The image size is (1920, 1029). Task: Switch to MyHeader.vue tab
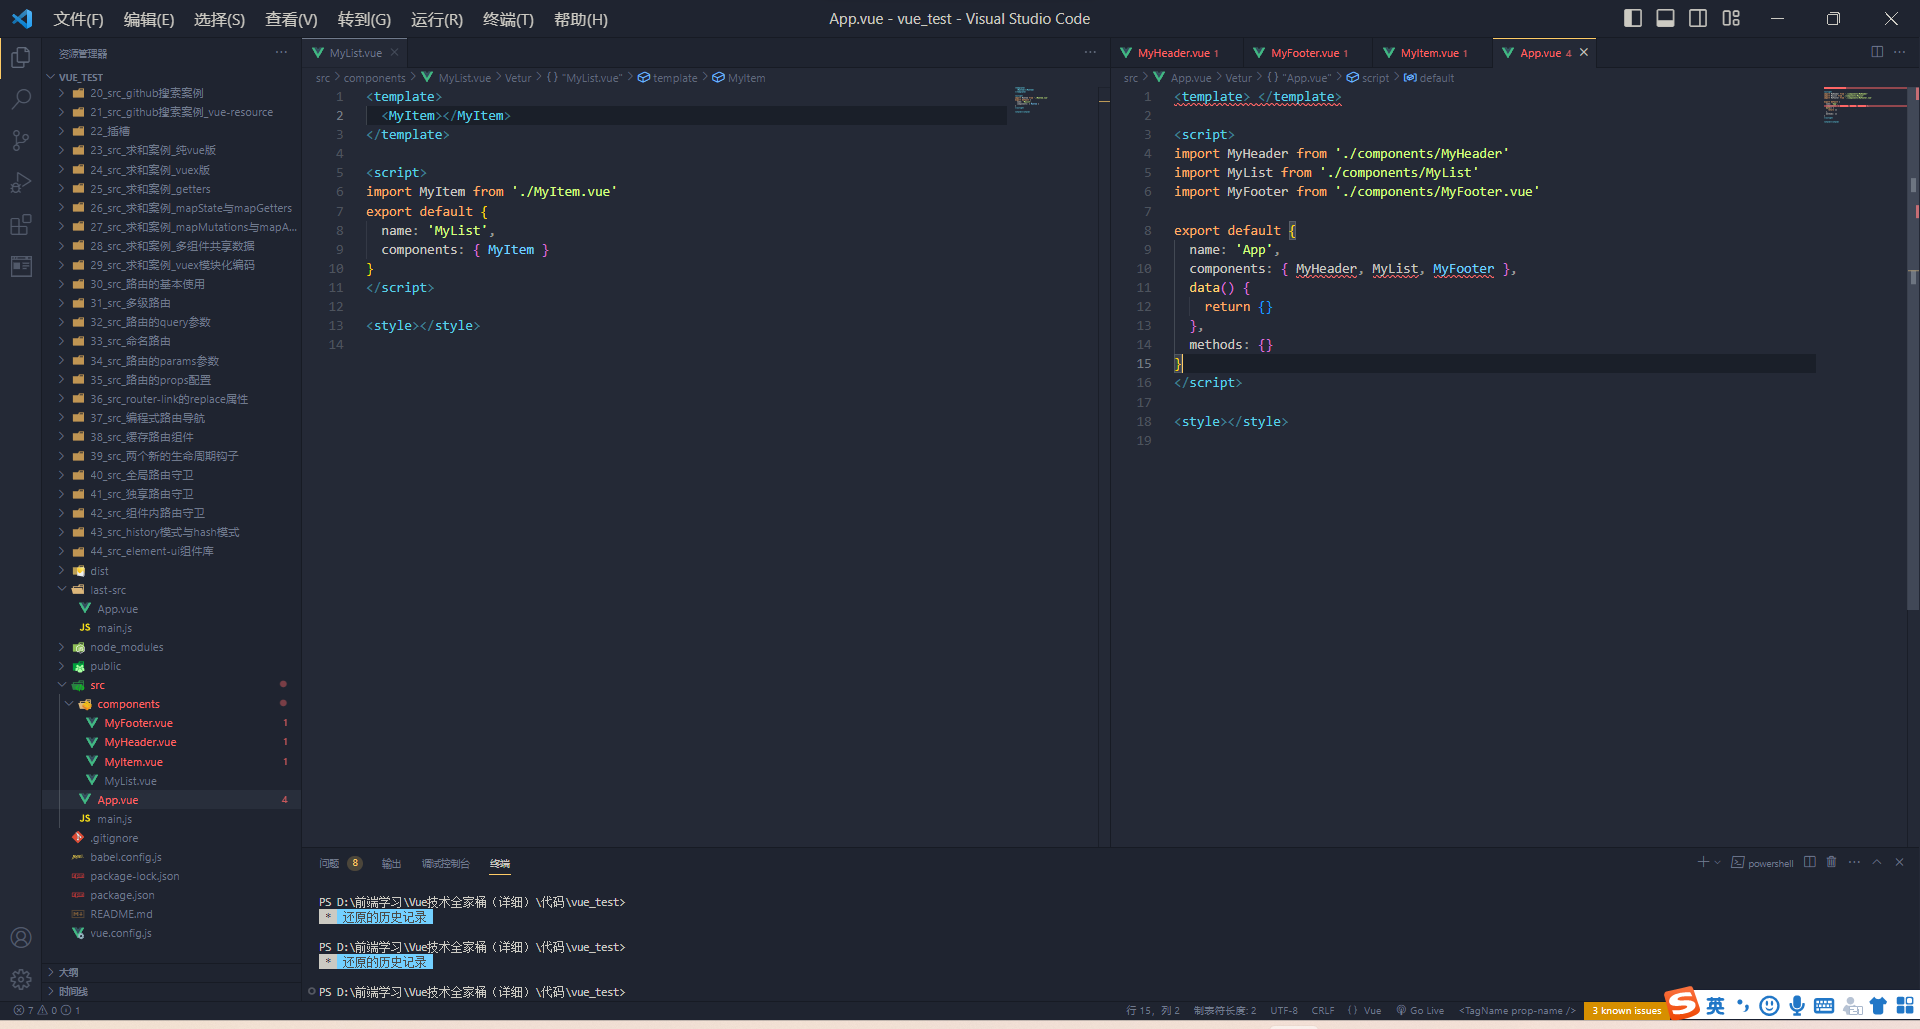pos(1173,53)
